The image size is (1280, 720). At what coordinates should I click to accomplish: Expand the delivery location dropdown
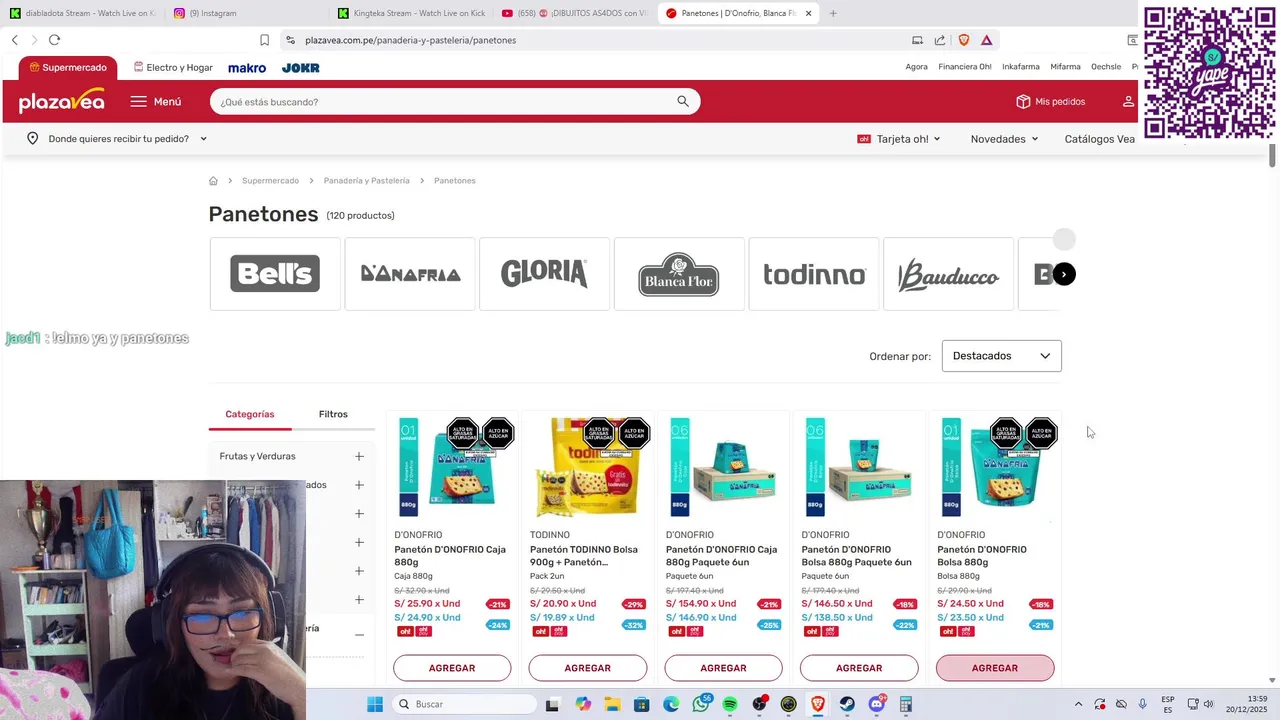[203, 139]
